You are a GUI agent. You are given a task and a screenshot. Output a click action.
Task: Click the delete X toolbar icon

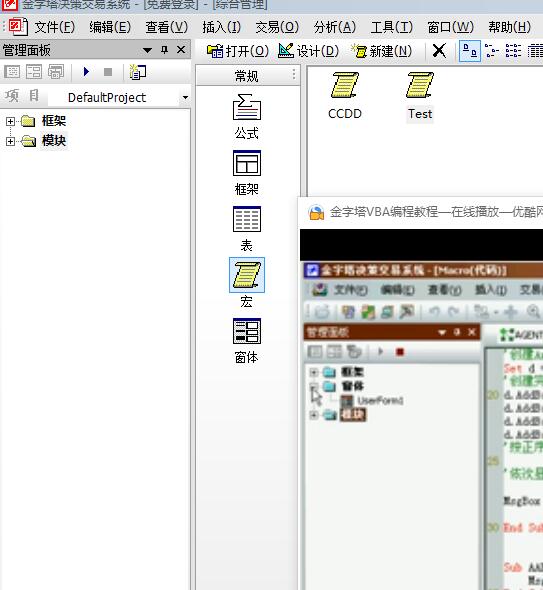click(439, 50)
